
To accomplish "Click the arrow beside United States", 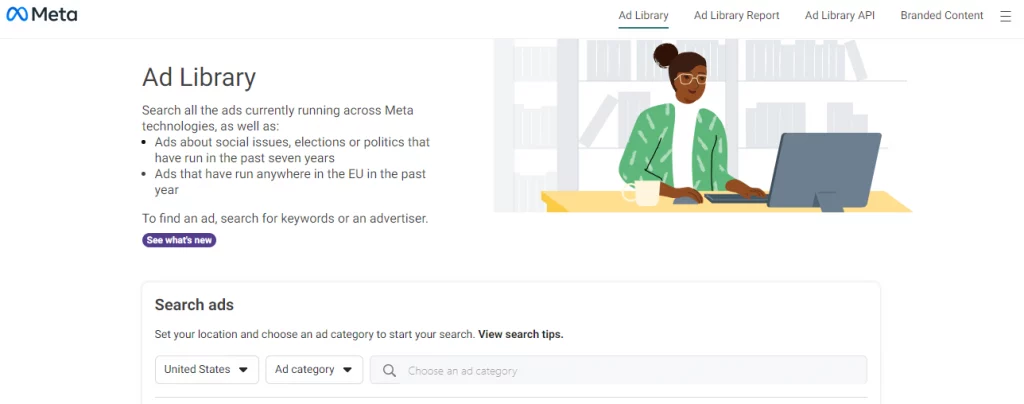I will (x=243, y=370).
